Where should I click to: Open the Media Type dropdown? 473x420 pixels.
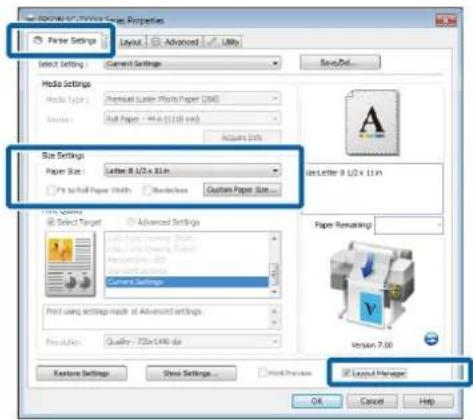pos(192,99)
